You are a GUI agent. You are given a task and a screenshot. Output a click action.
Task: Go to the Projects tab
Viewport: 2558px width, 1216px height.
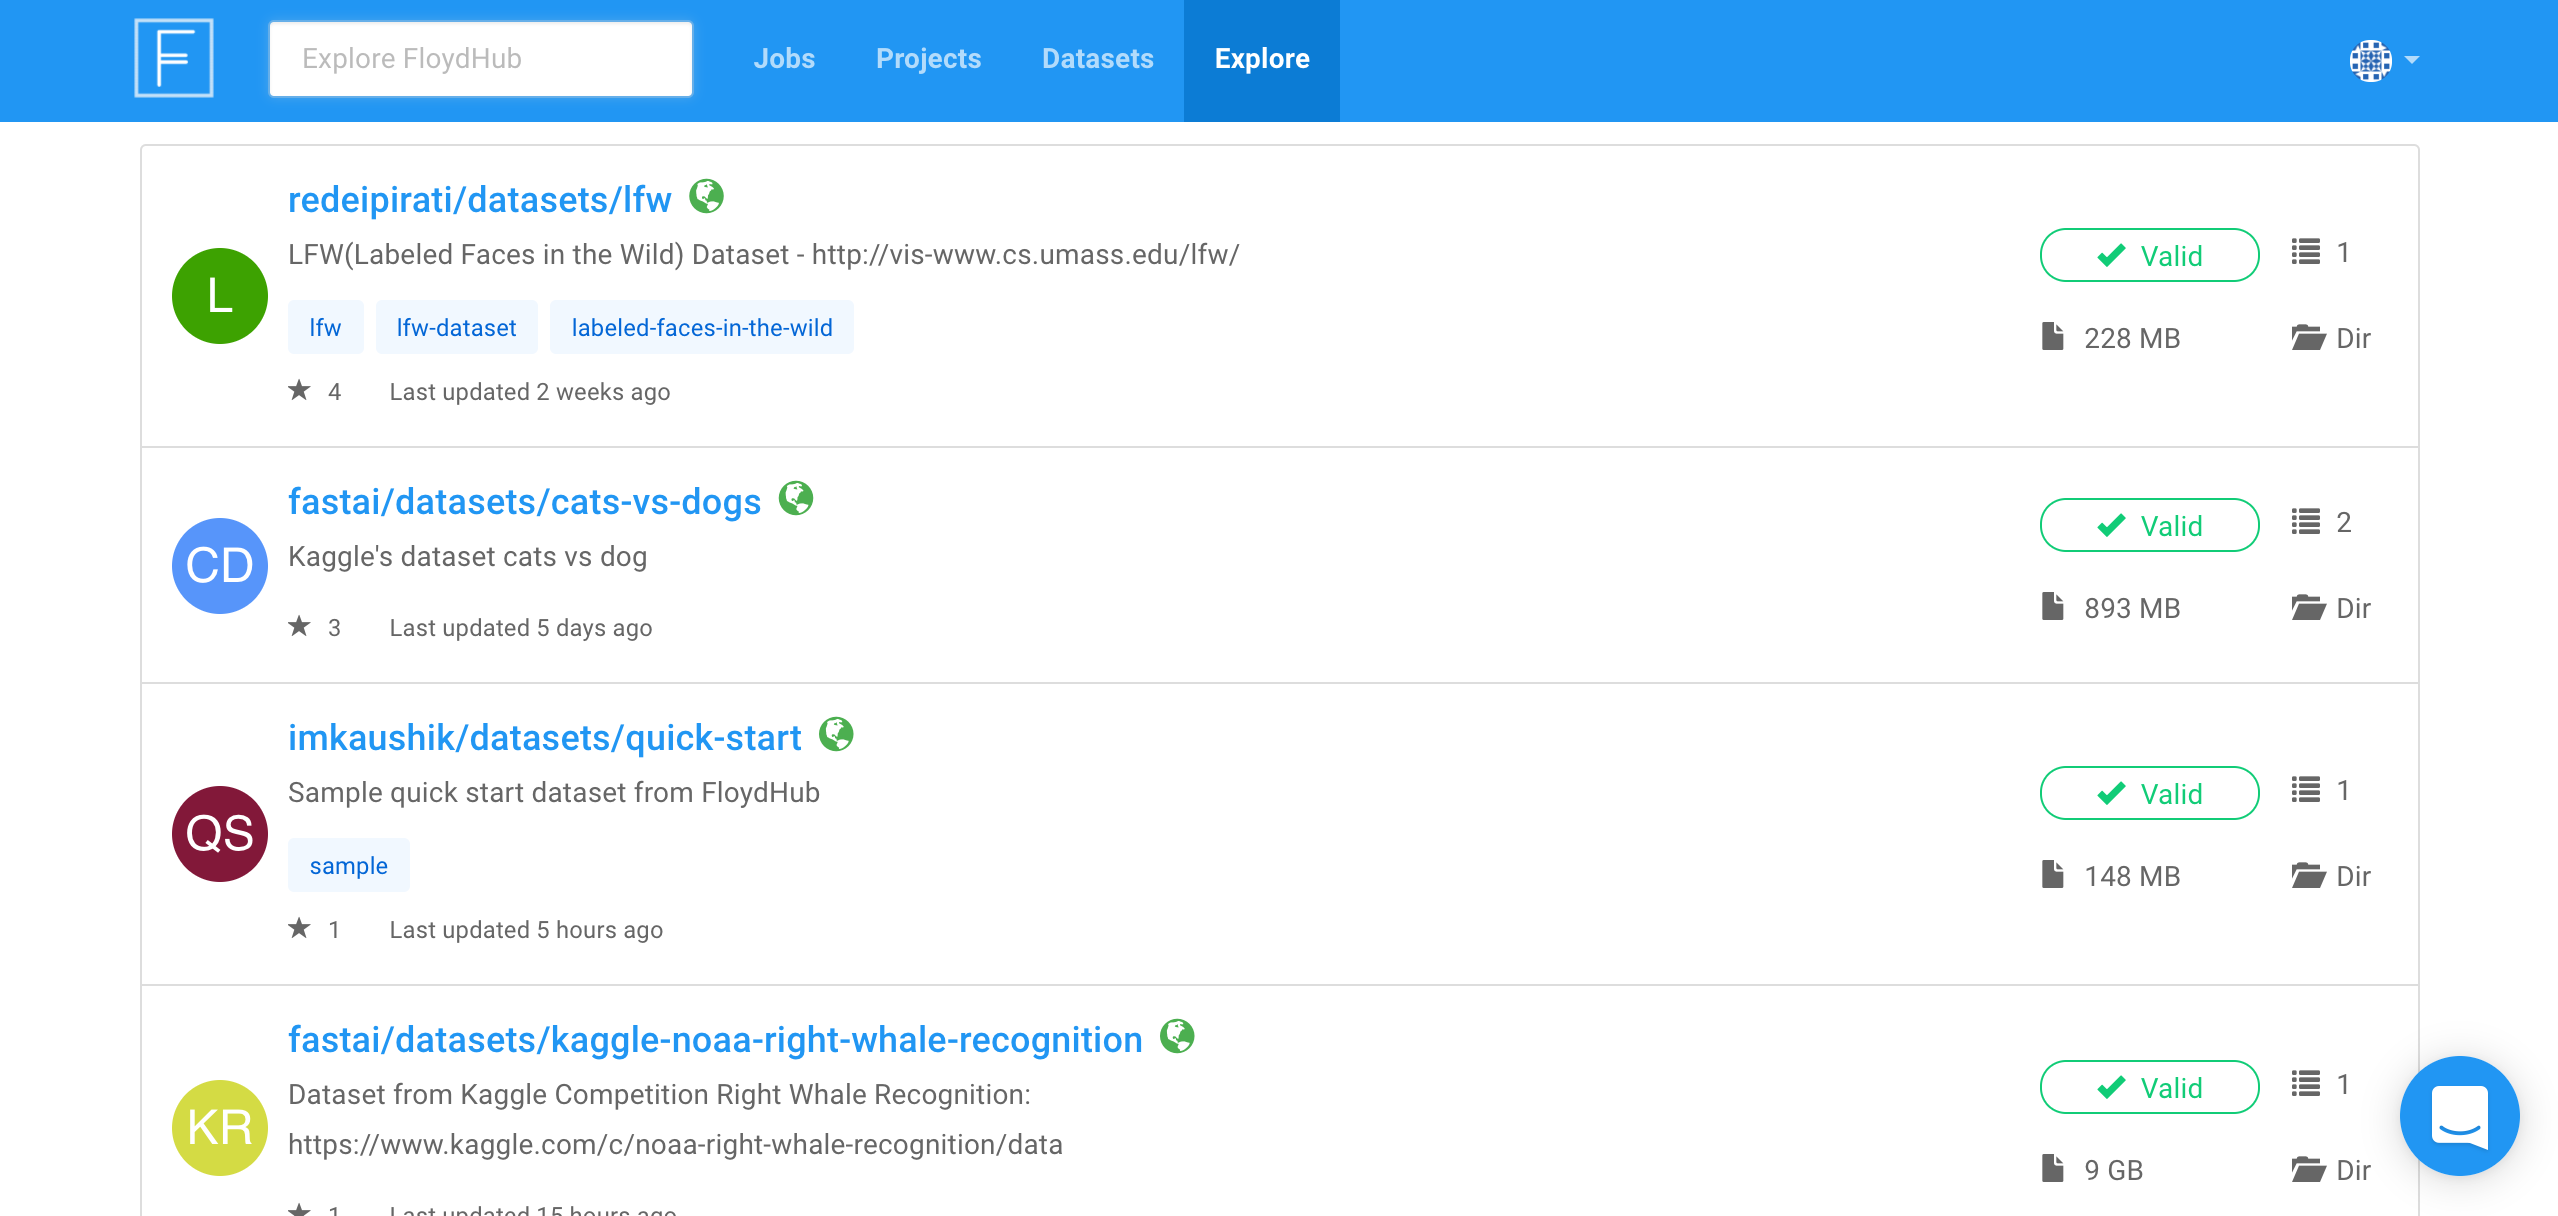click(x=928, y=59)
